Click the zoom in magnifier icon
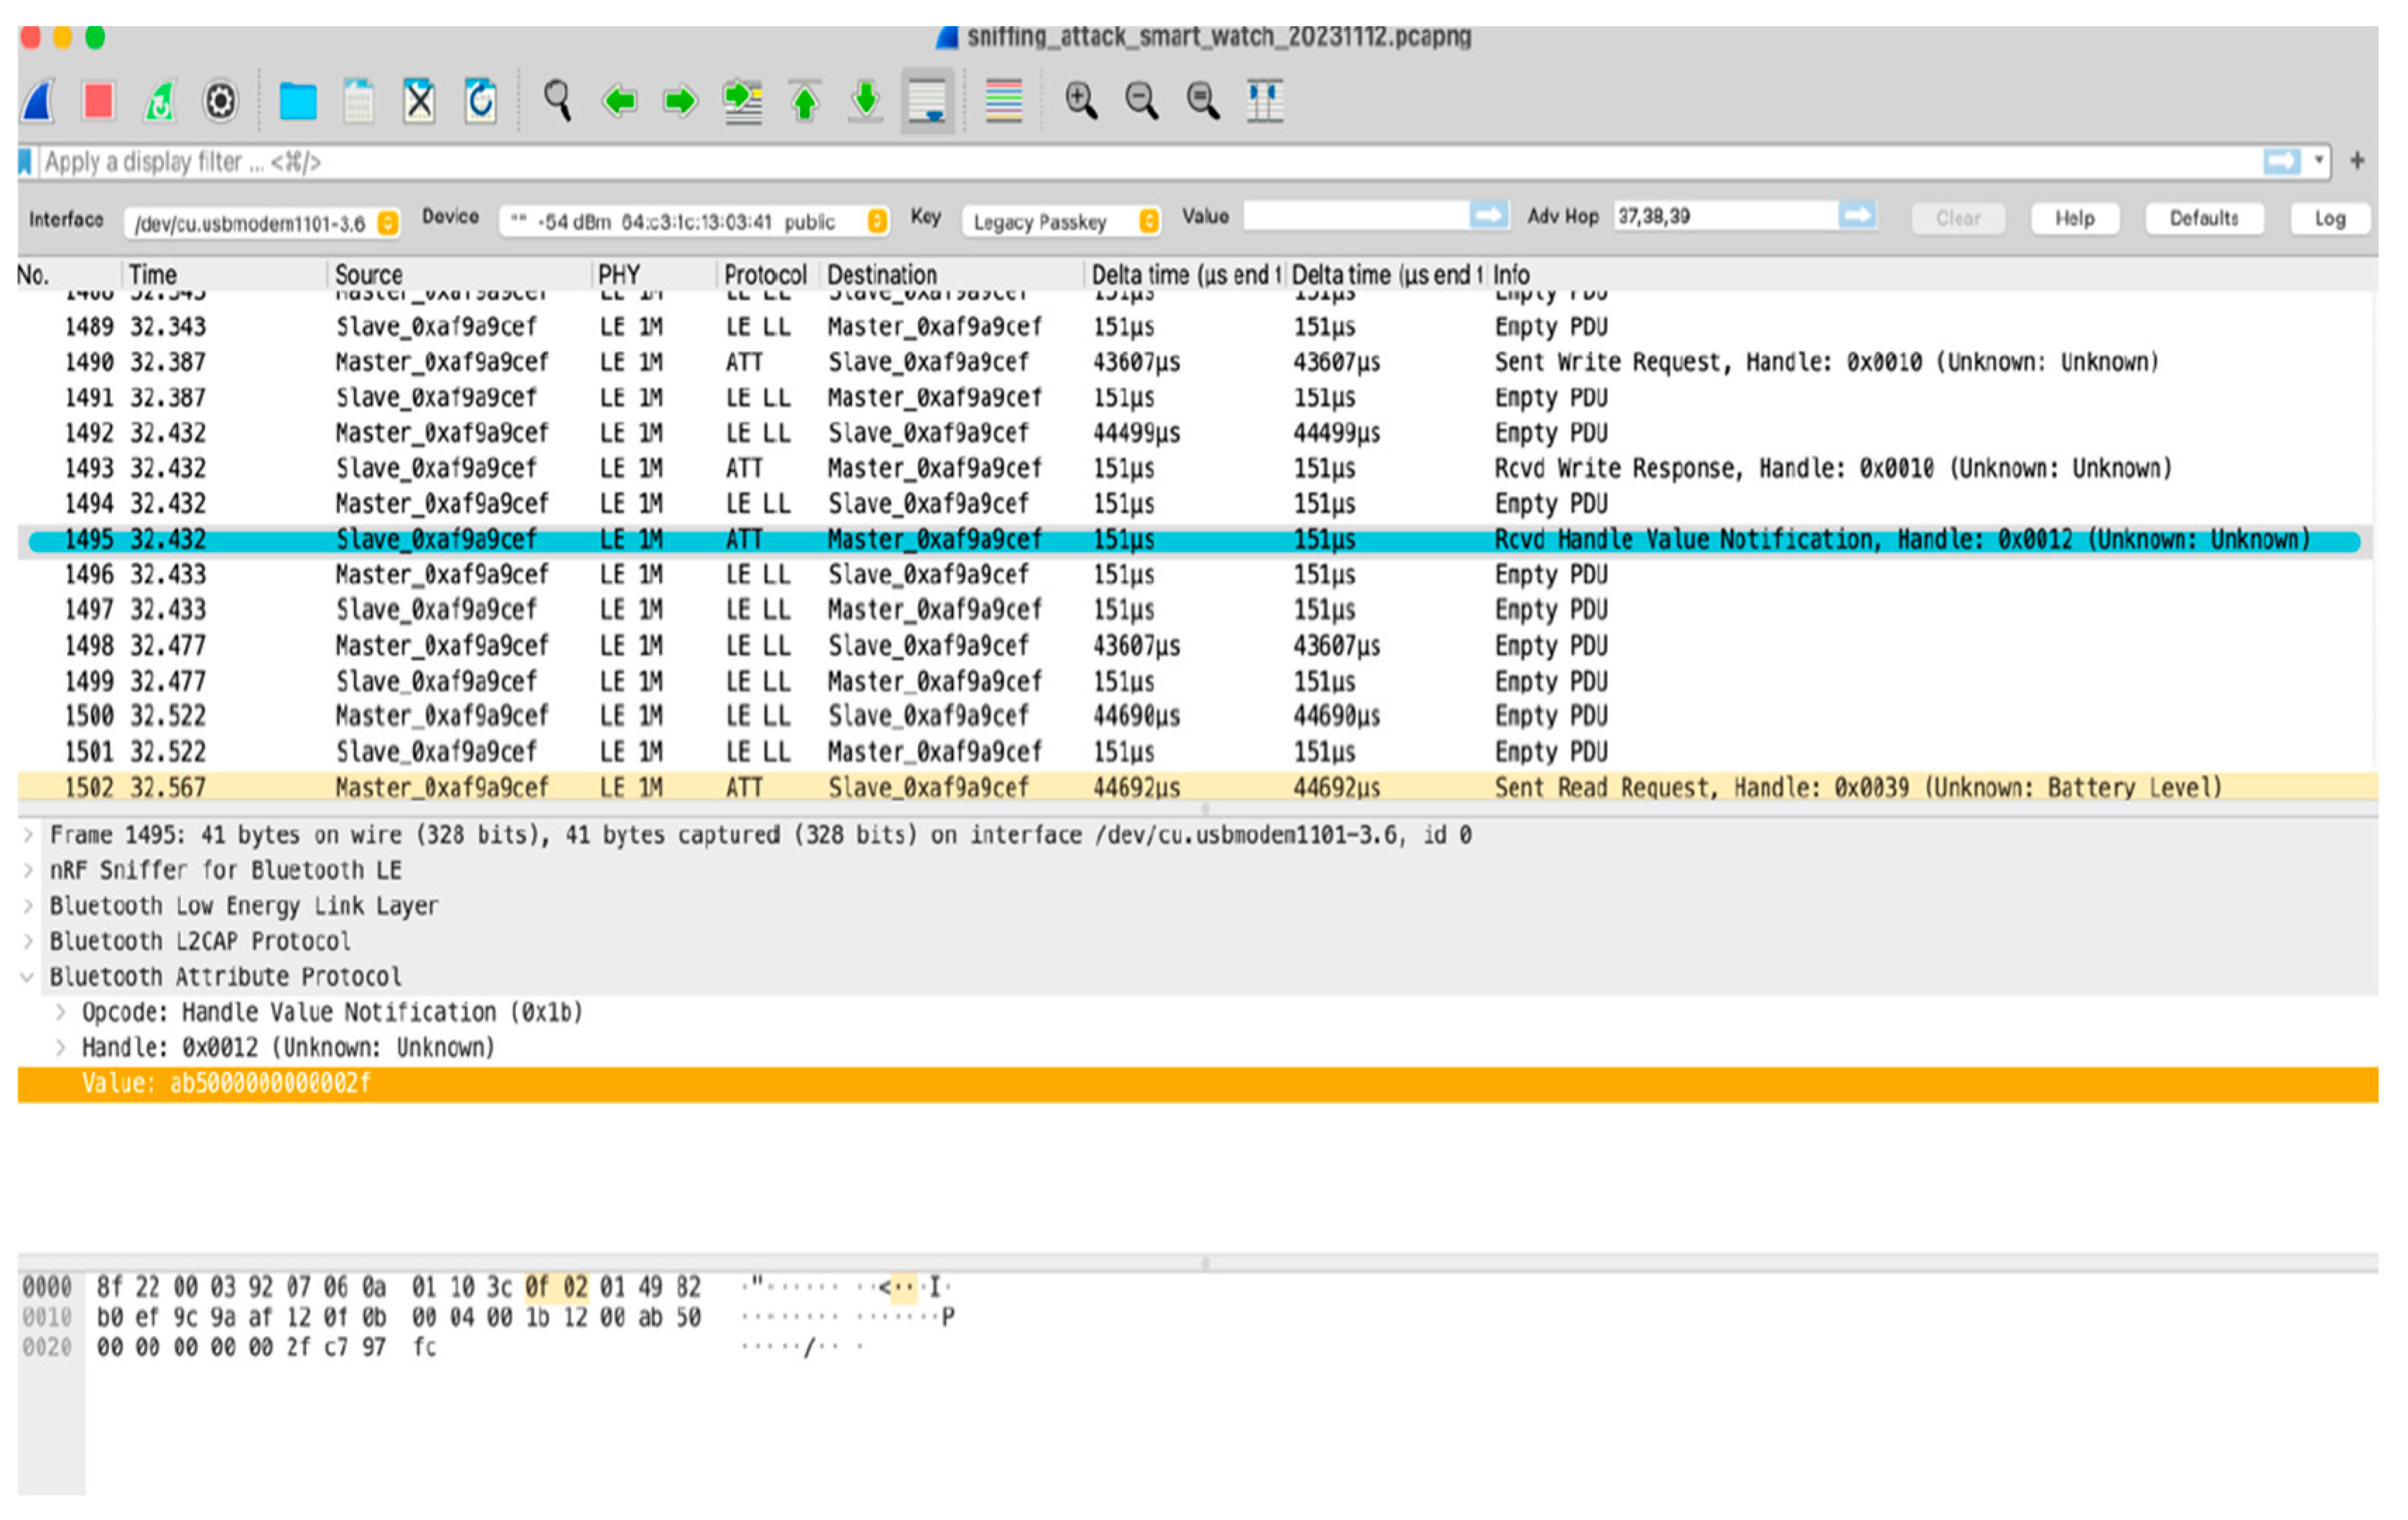Screen dimensions: 2408x1520 [x=1081, y=101]
